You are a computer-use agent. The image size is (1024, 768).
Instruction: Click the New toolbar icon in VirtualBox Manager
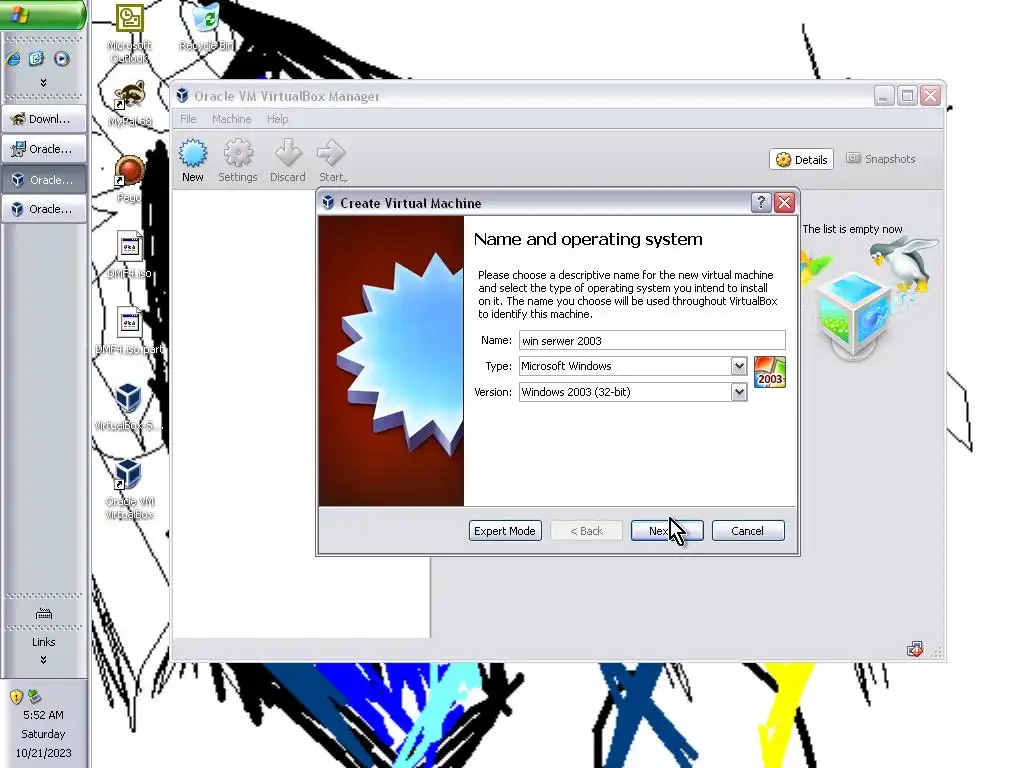tap(193, 160)
